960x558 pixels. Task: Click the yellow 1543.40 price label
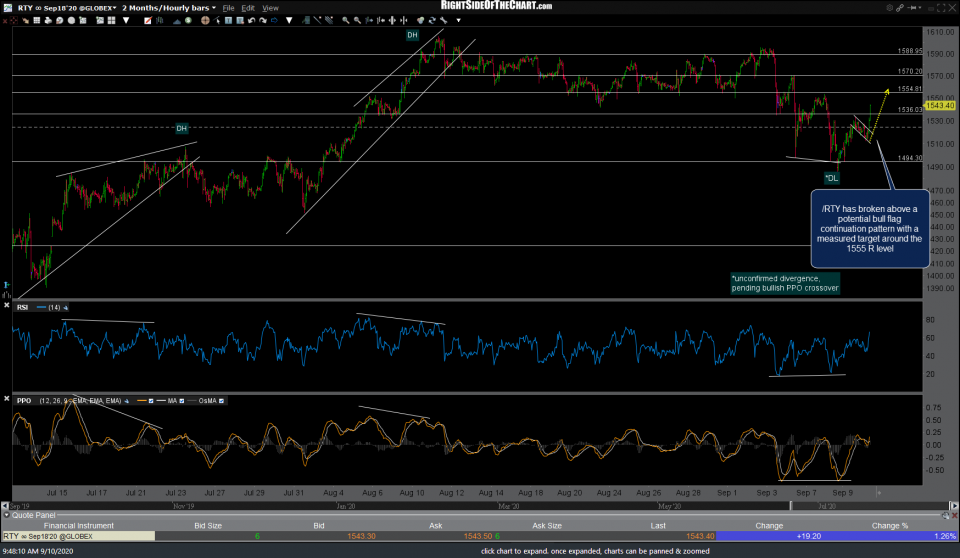tap(940, 106)
